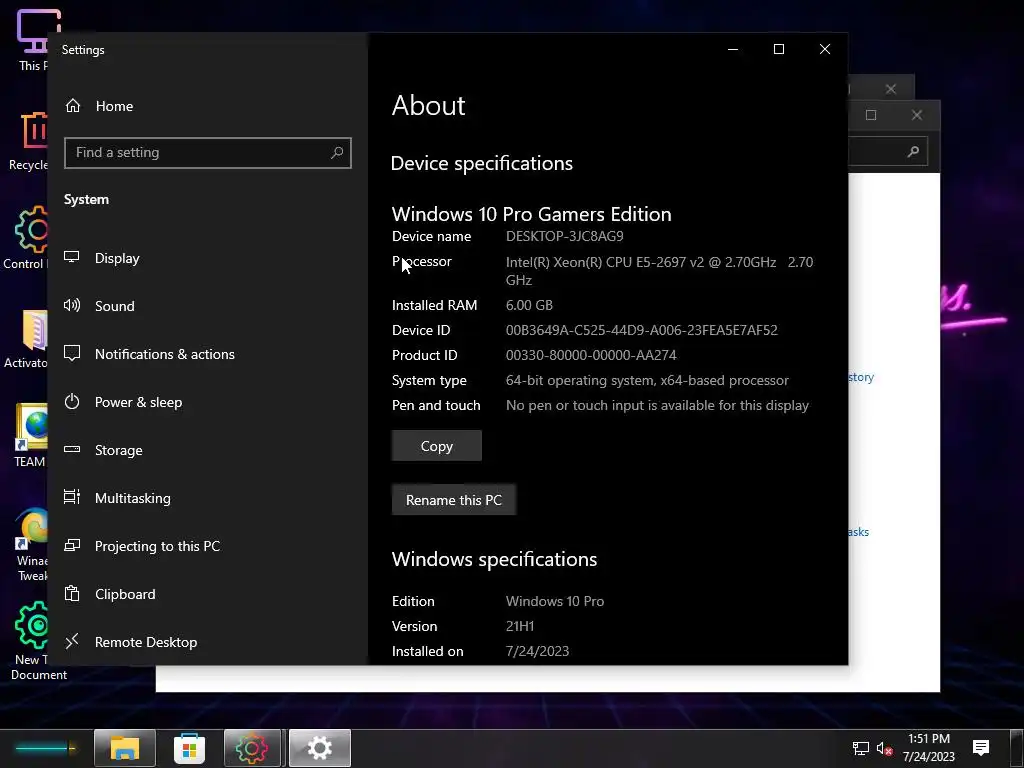Open Clipboard settings
The image size is (1024, 768).
[208, 594]
